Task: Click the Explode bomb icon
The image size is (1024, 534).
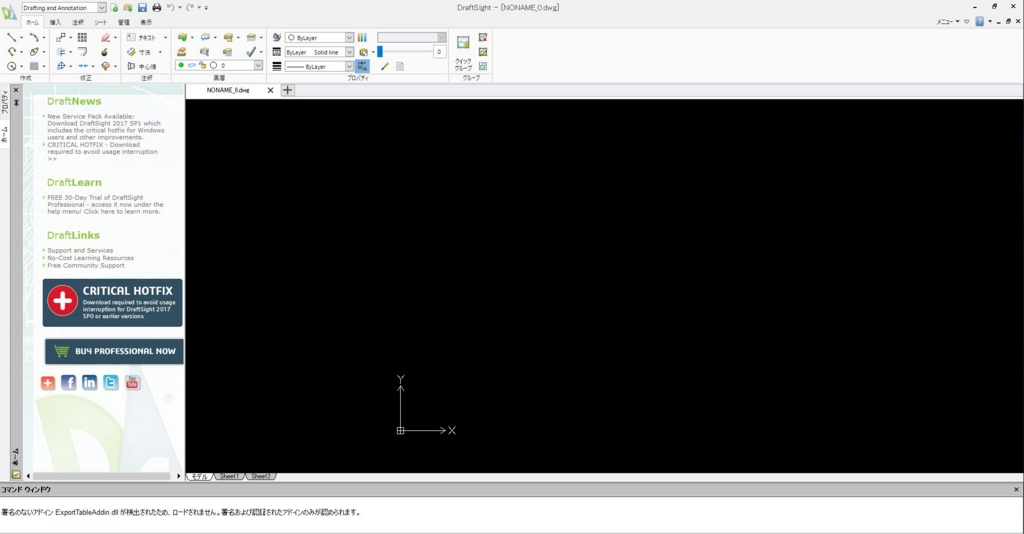Action: [x=104, y=52]
